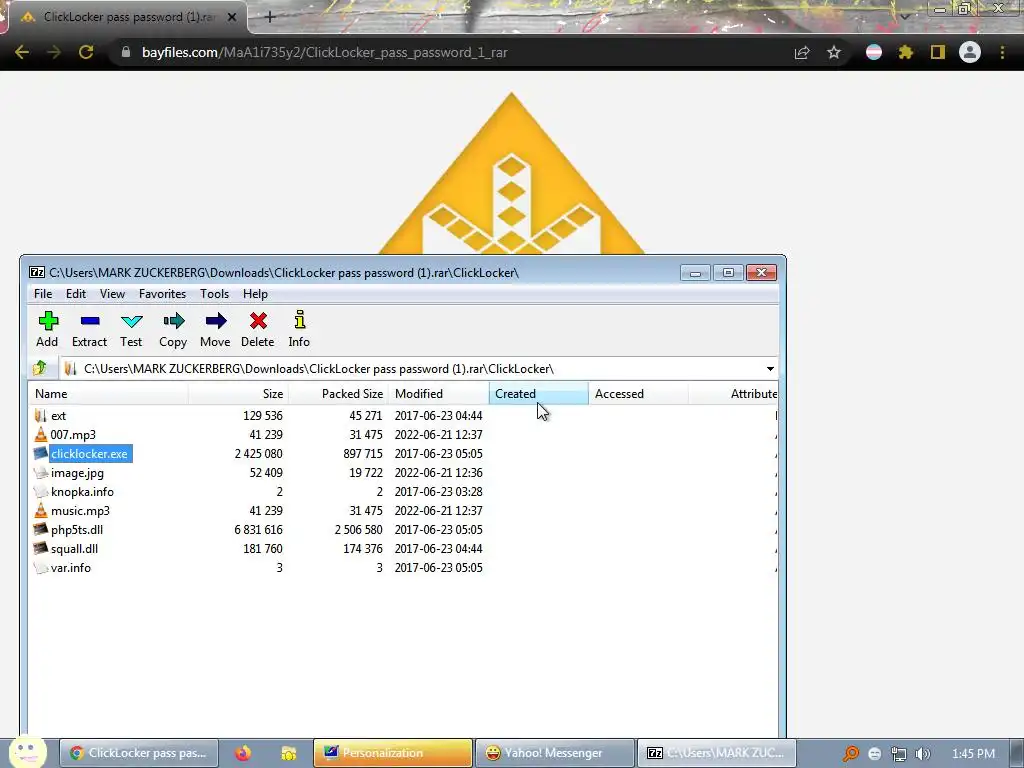Open the Favorites menu in 7-Zip
This screenshot has width=1024, height=768.
tap(163, 294)
